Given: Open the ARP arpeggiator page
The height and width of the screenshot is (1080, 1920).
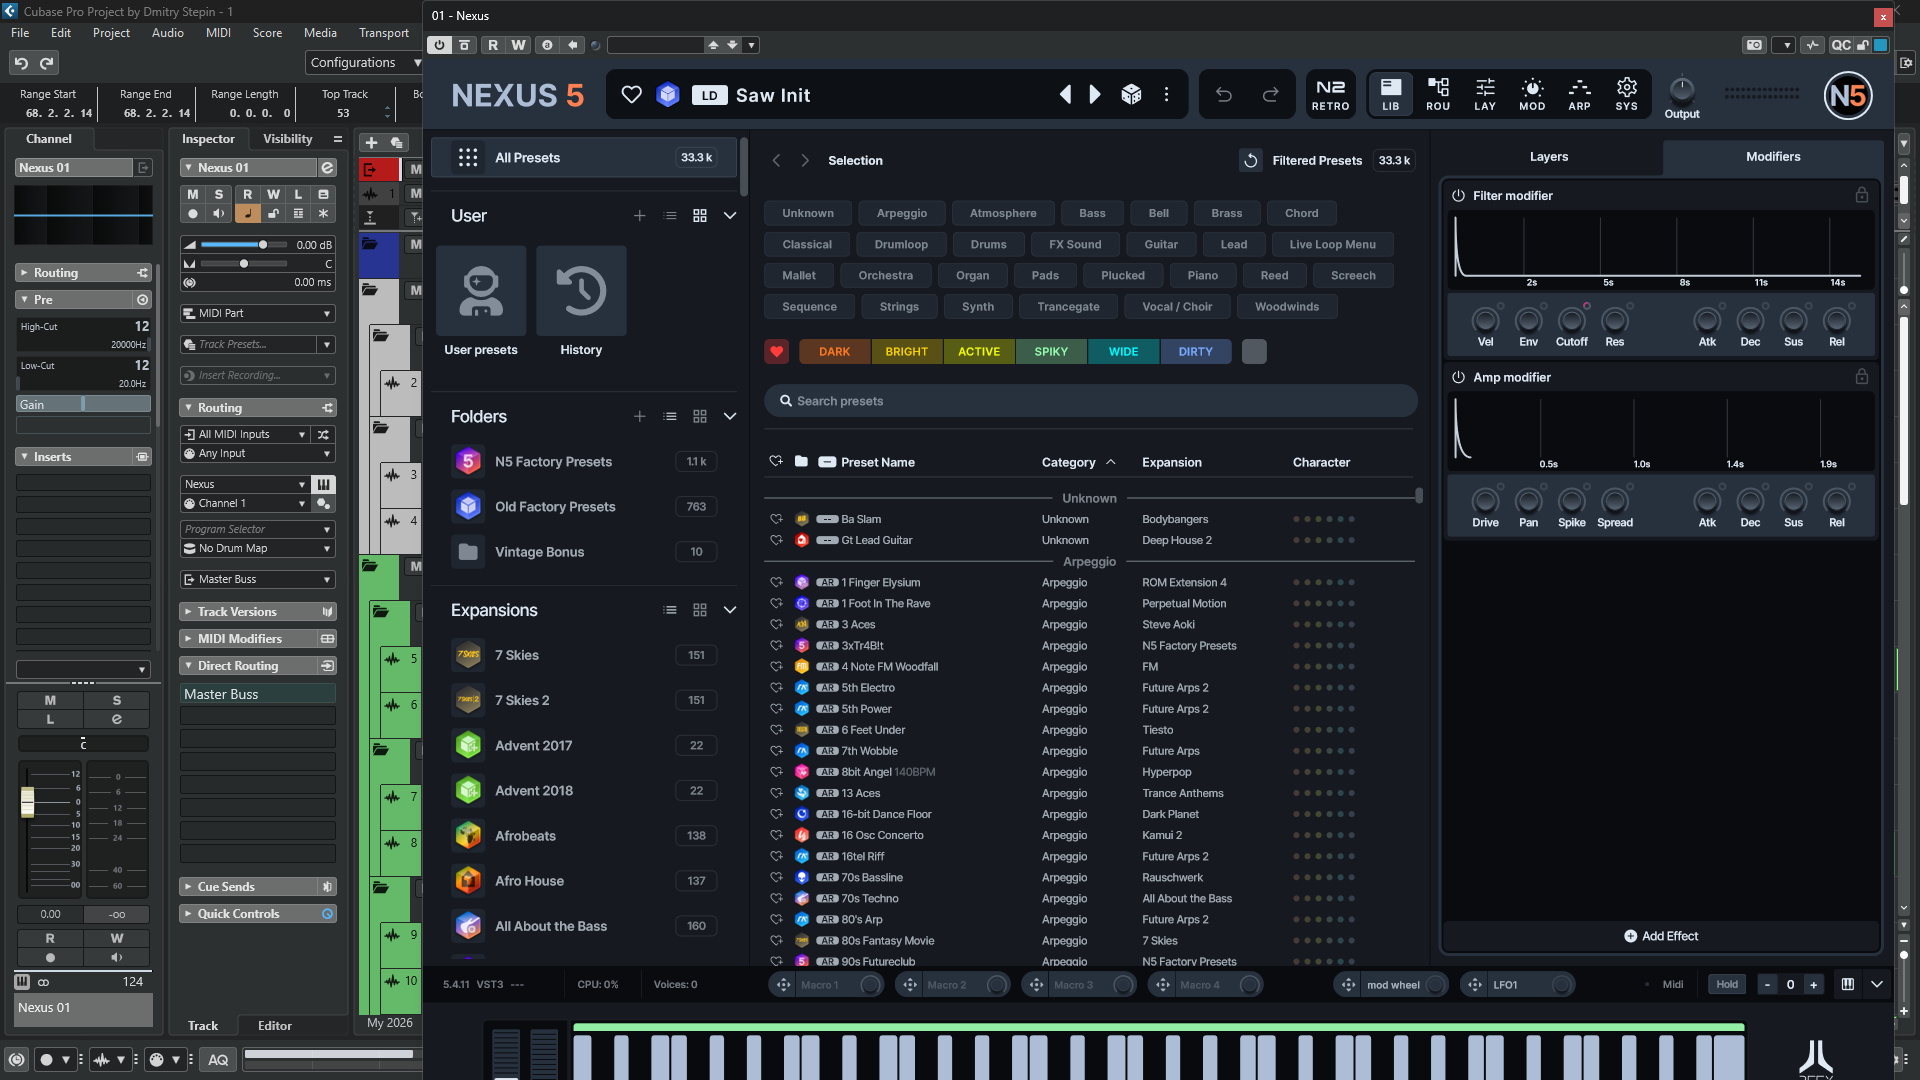Looking at the screenshot, I should click(1579, 94).
